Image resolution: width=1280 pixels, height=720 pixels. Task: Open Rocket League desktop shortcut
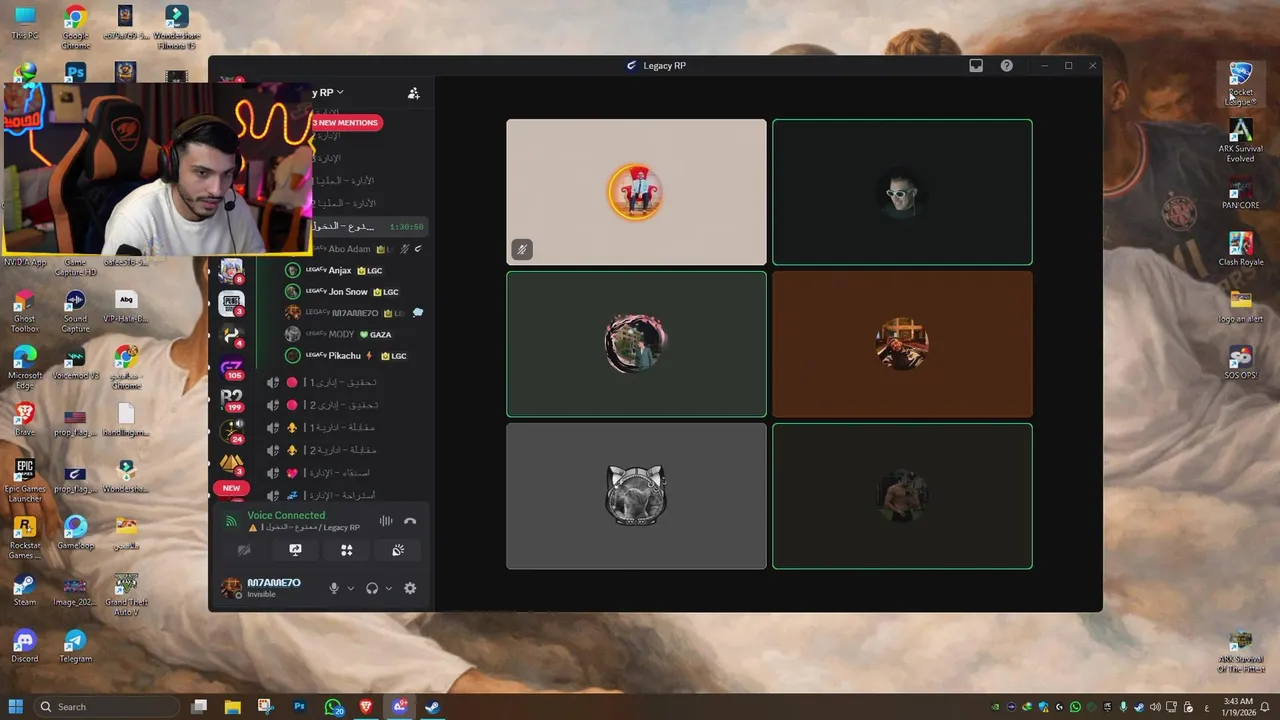1240,84
